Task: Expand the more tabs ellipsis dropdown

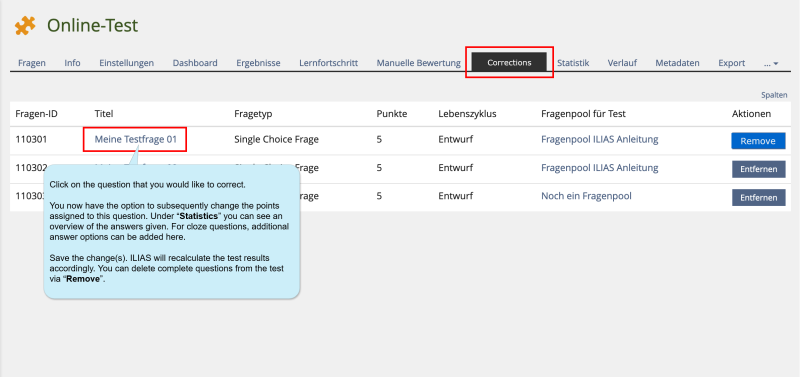Action: point(771,64)
